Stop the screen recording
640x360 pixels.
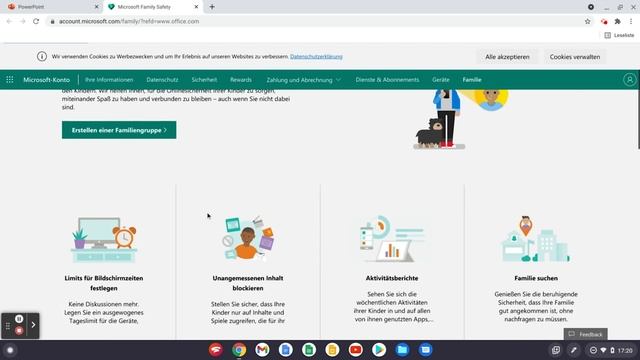click(x=19, y=331)
